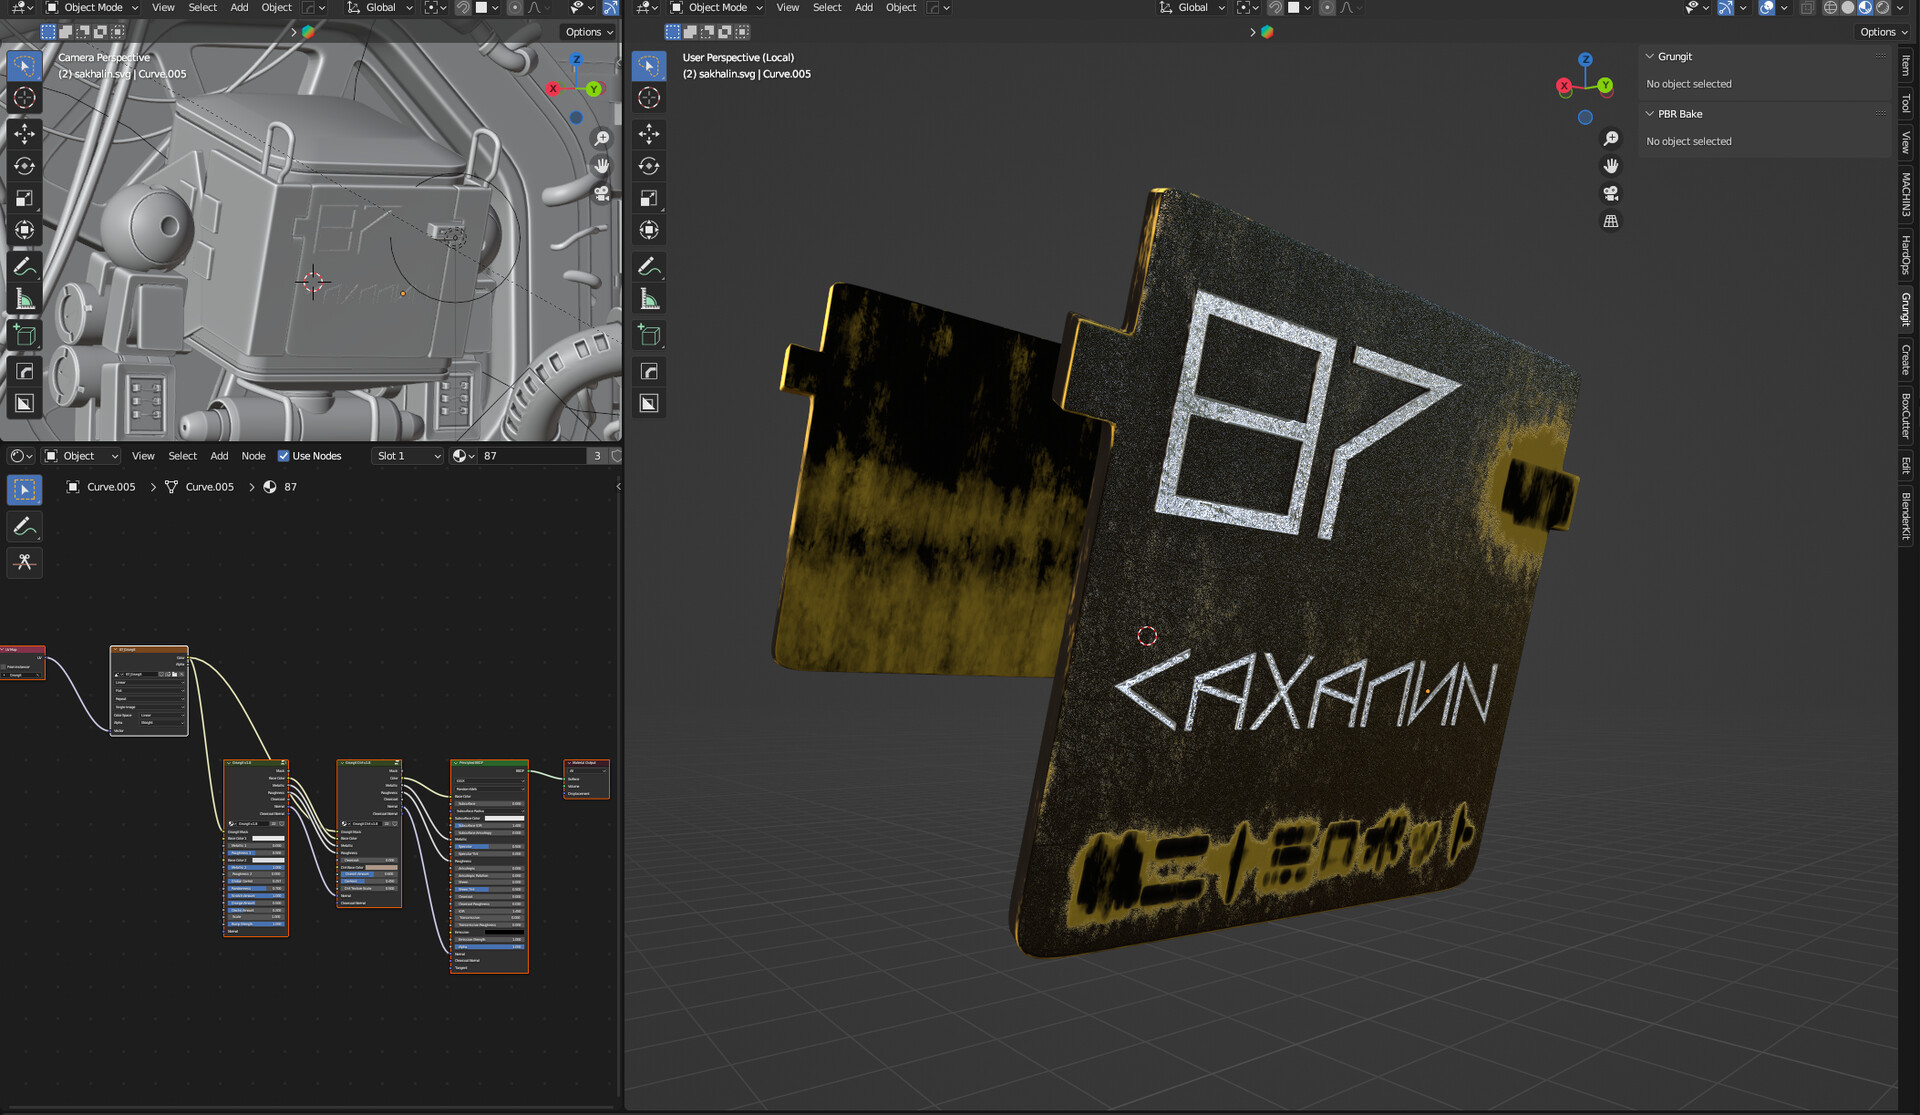The image size is (1920, 1115).
Task: Open the Slot 1 dropdown
Action: pos(407,456)
